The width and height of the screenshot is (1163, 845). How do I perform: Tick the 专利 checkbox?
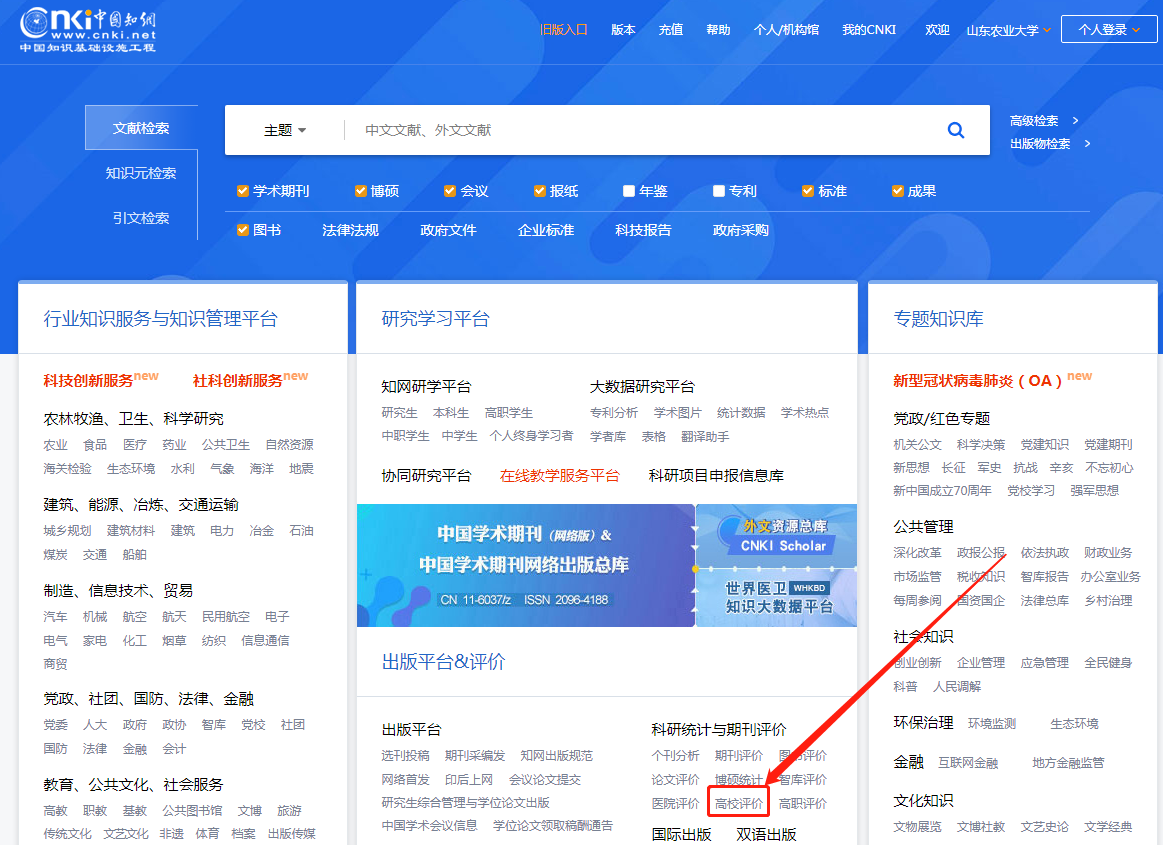[x=719, y=191]
